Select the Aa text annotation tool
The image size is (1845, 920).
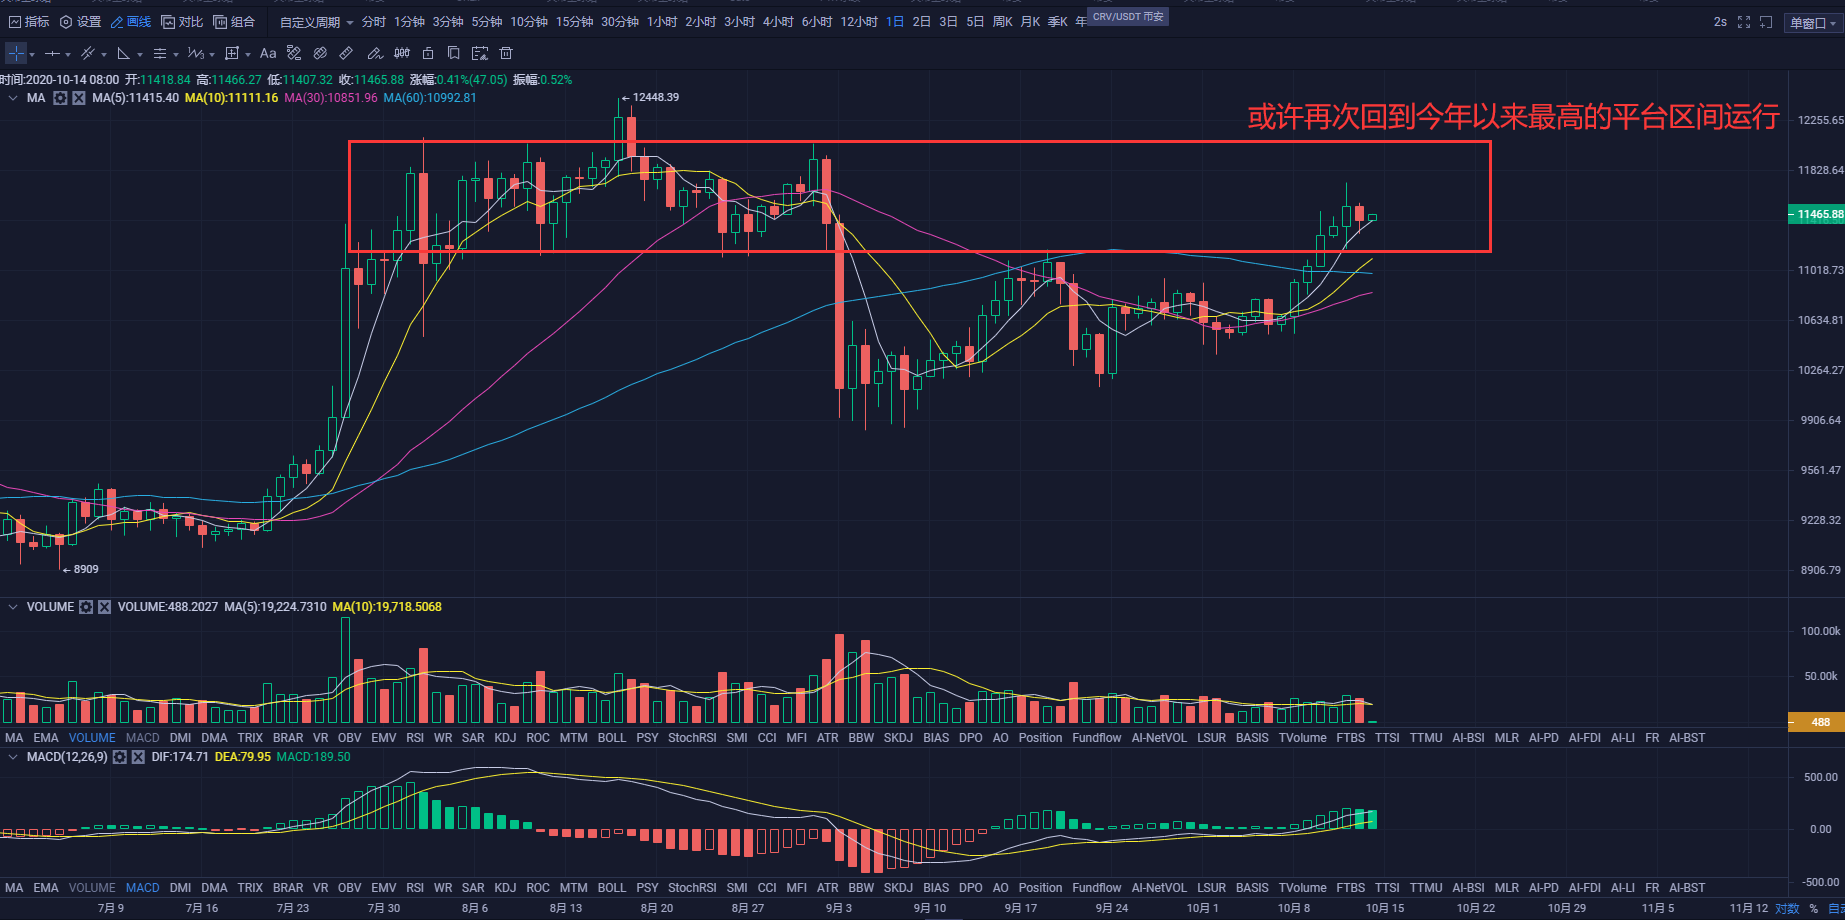[x=268, y=53]
